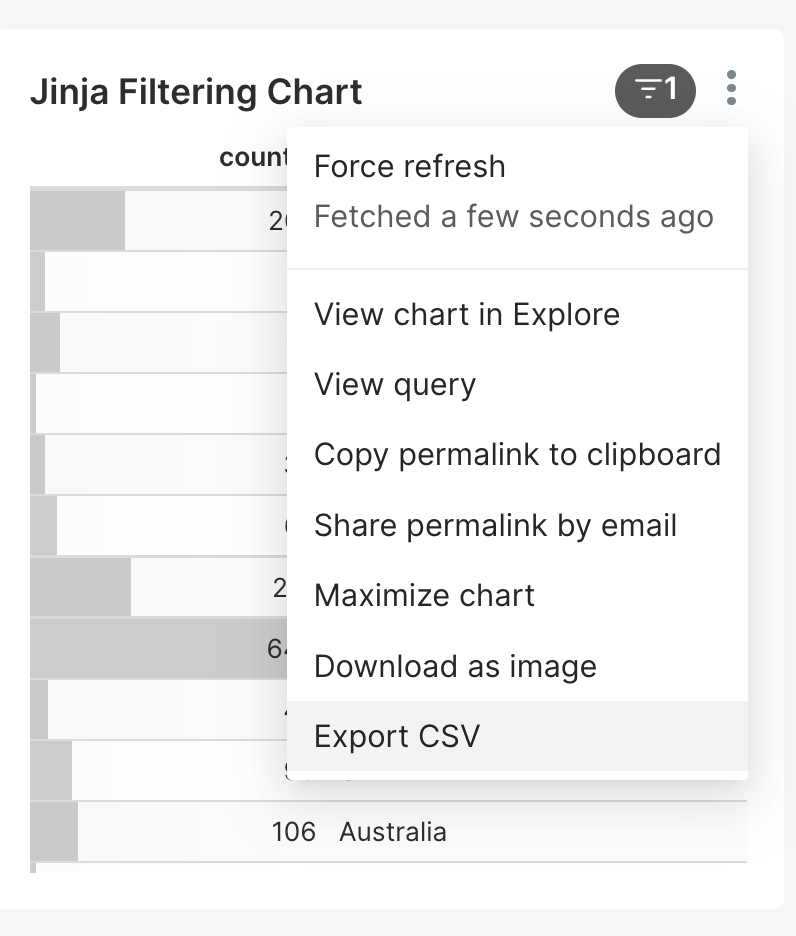The width and height of the screenshot is (796, 936).
Task: Copy permalink to clipboard
Action: tap(517, 454)
